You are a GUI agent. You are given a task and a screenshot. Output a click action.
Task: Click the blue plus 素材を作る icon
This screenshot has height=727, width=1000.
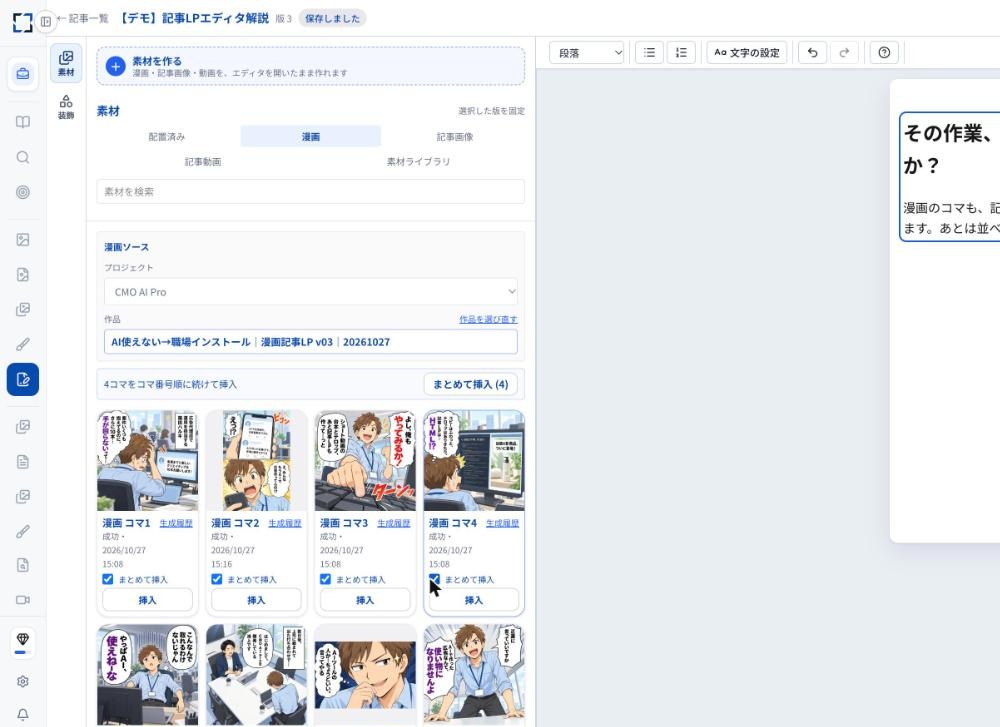point(115,66)
